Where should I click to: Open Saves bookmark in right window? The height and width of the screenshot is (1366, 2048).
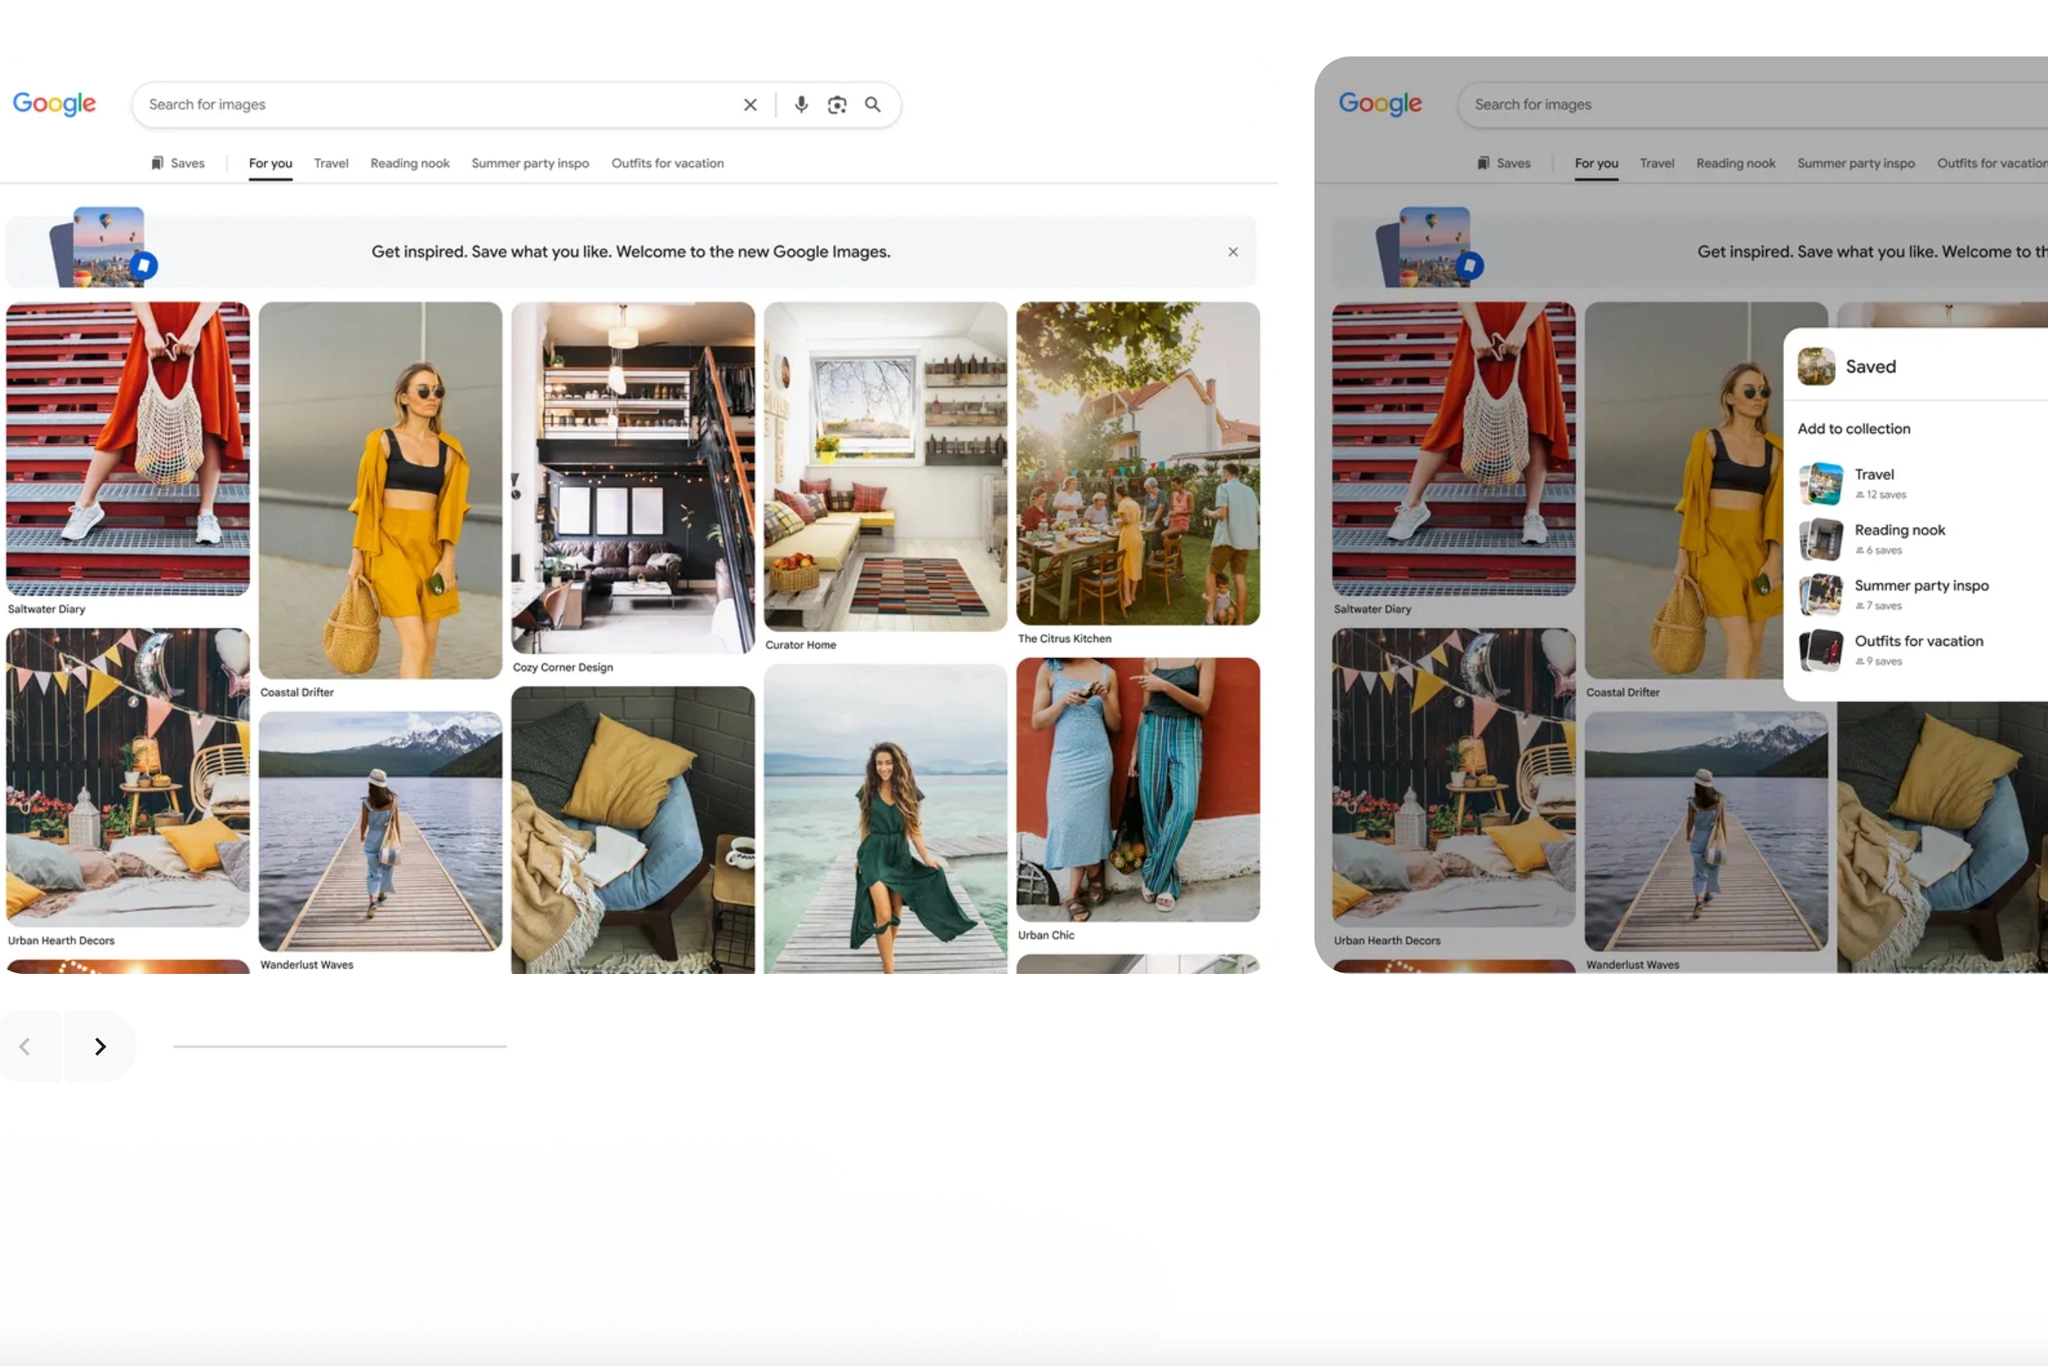tap(1504, 163)
